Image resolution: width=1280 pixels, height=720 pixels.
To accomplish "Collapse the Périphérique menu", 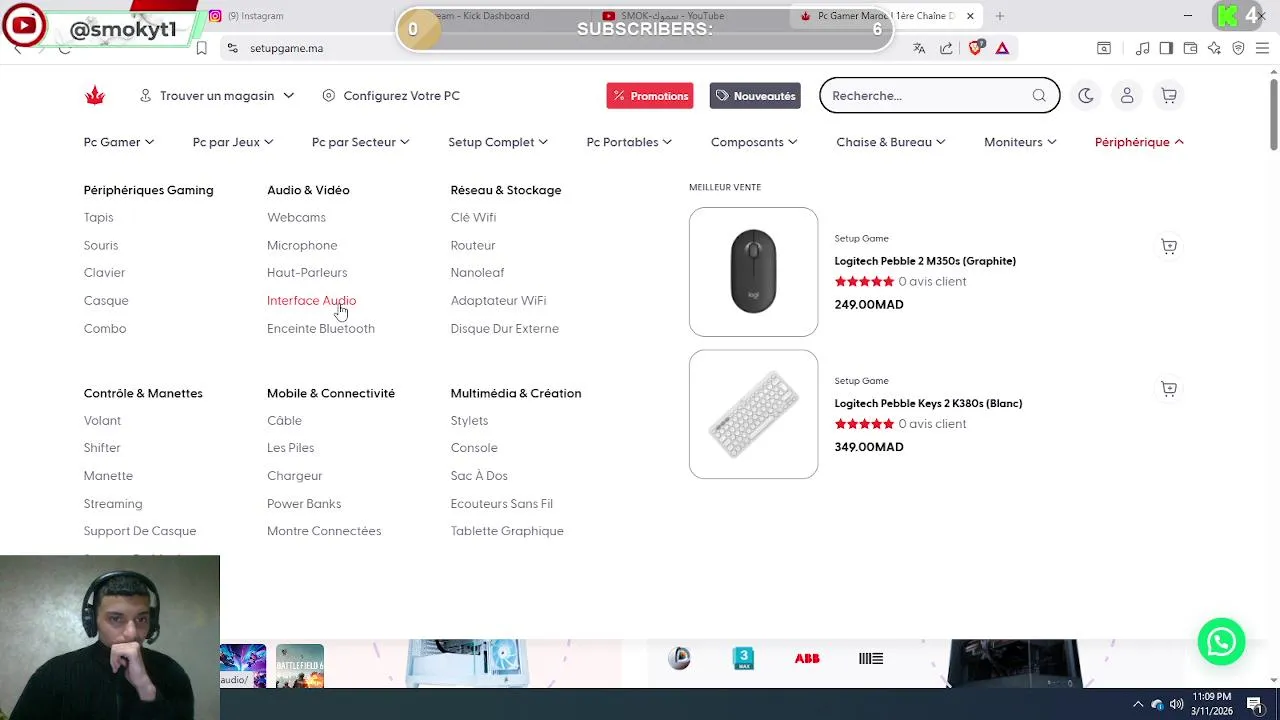I will click(x=1139, y=142).
